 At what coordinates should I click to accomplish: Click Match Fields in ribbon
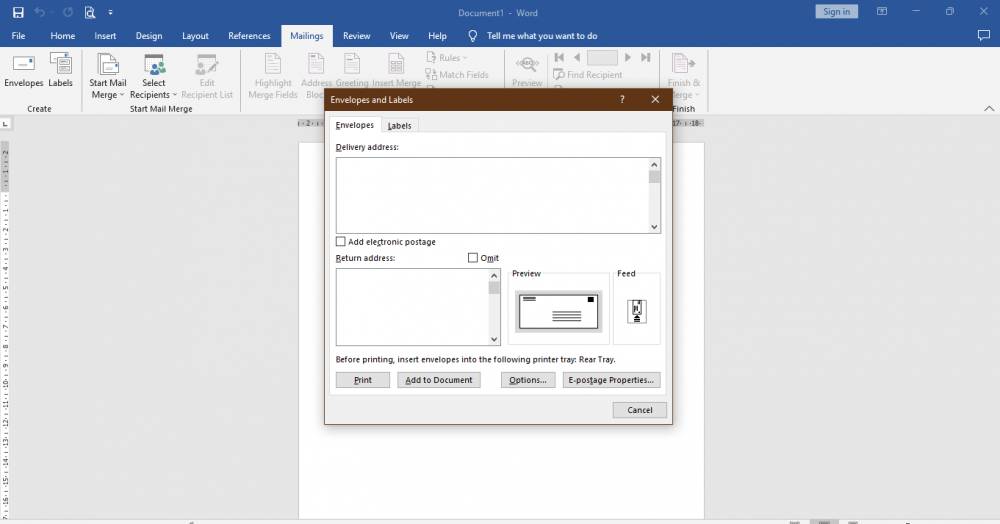point(457,75)
